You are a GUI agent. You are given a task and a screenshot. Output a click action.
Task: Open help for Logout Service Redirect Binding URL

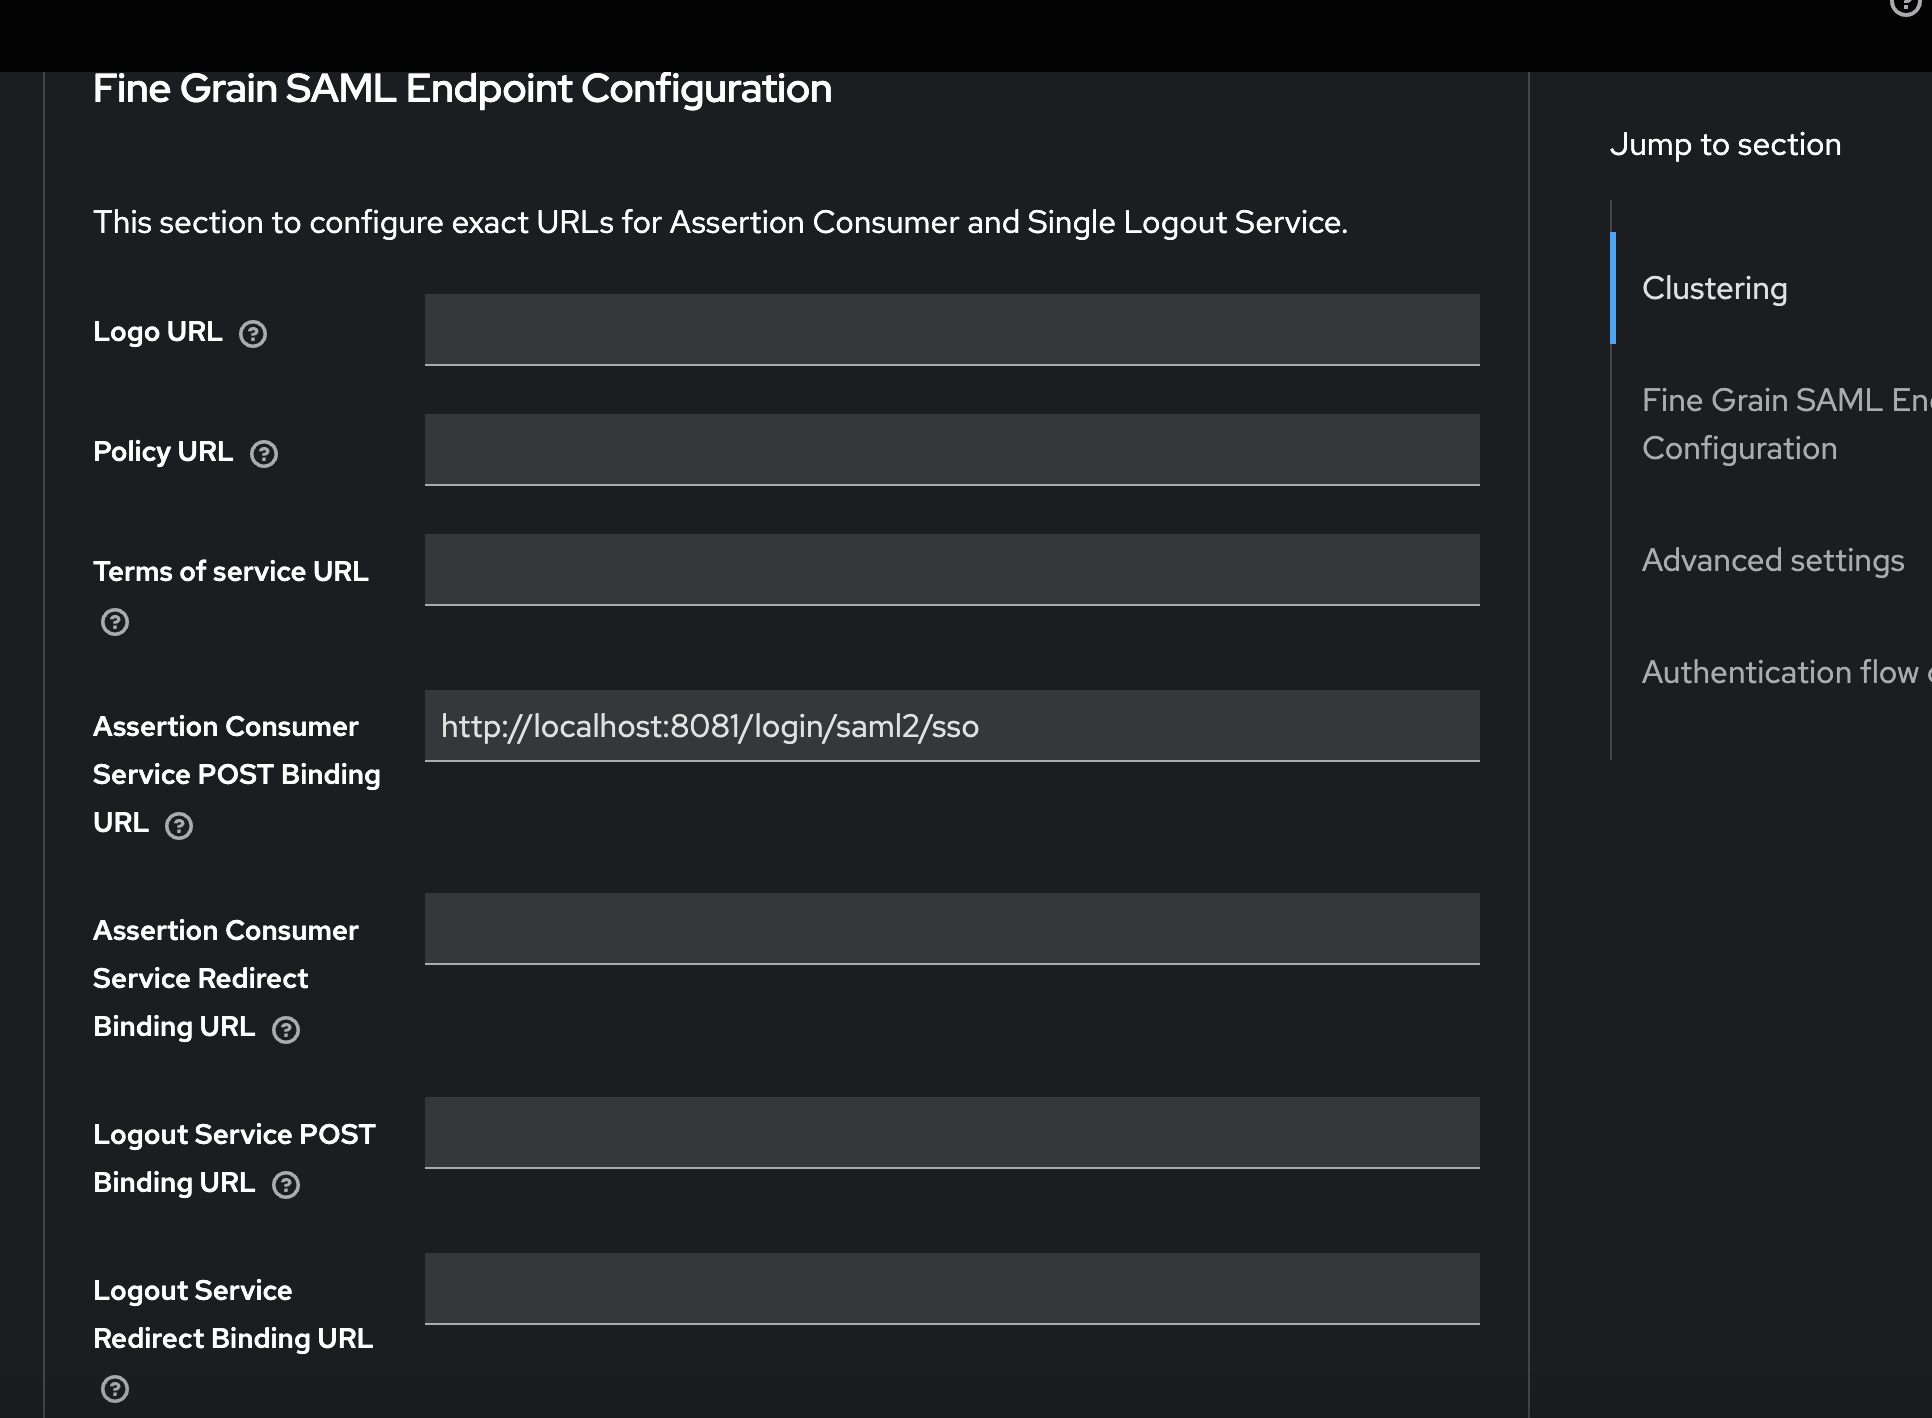[x=115, y=1389]
